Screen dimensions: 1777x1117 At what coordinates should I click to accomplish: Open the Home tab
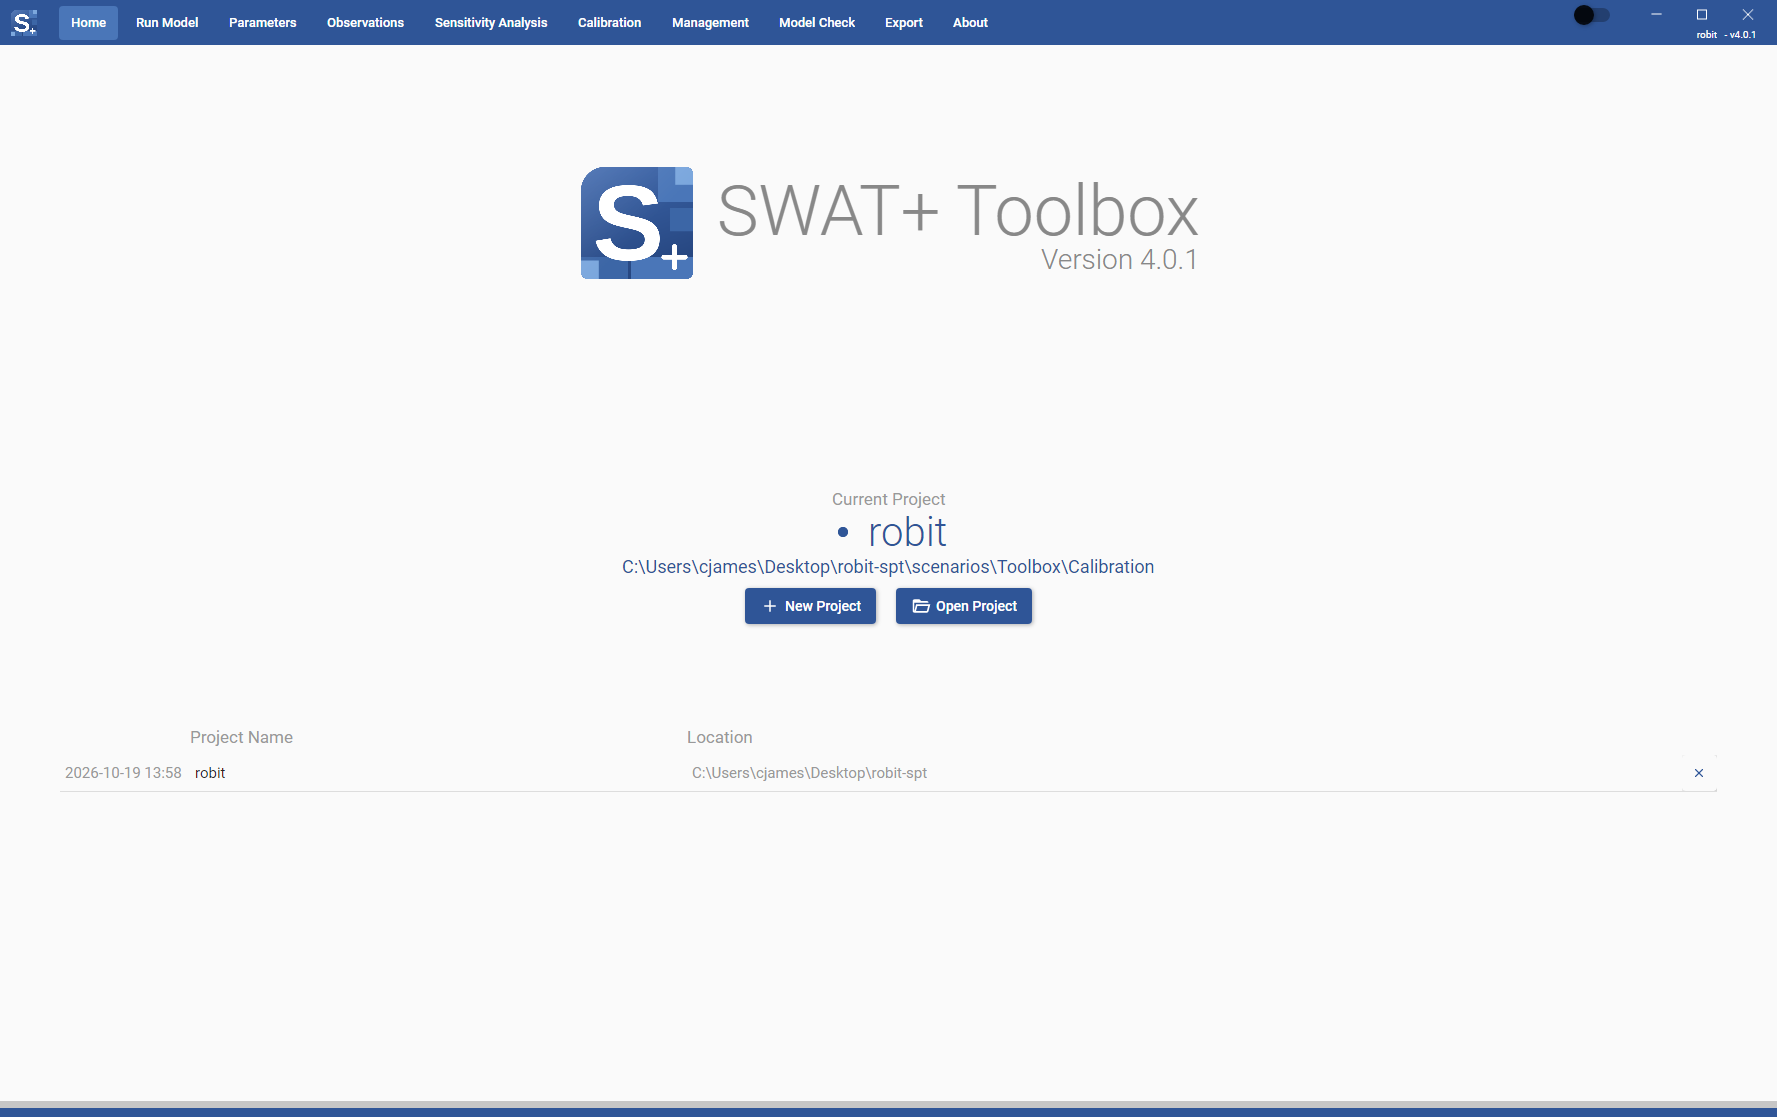(x=88, y=22)
